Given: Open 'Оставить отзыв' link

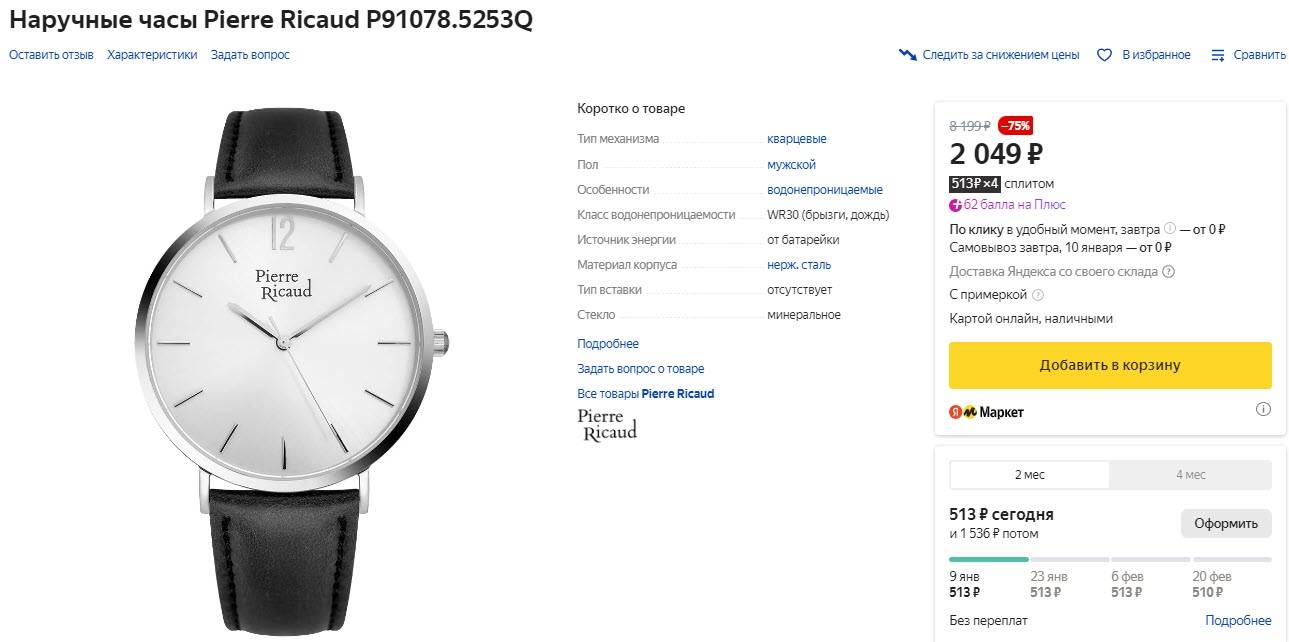Looking at the screenshot, I should click(51, 55).
